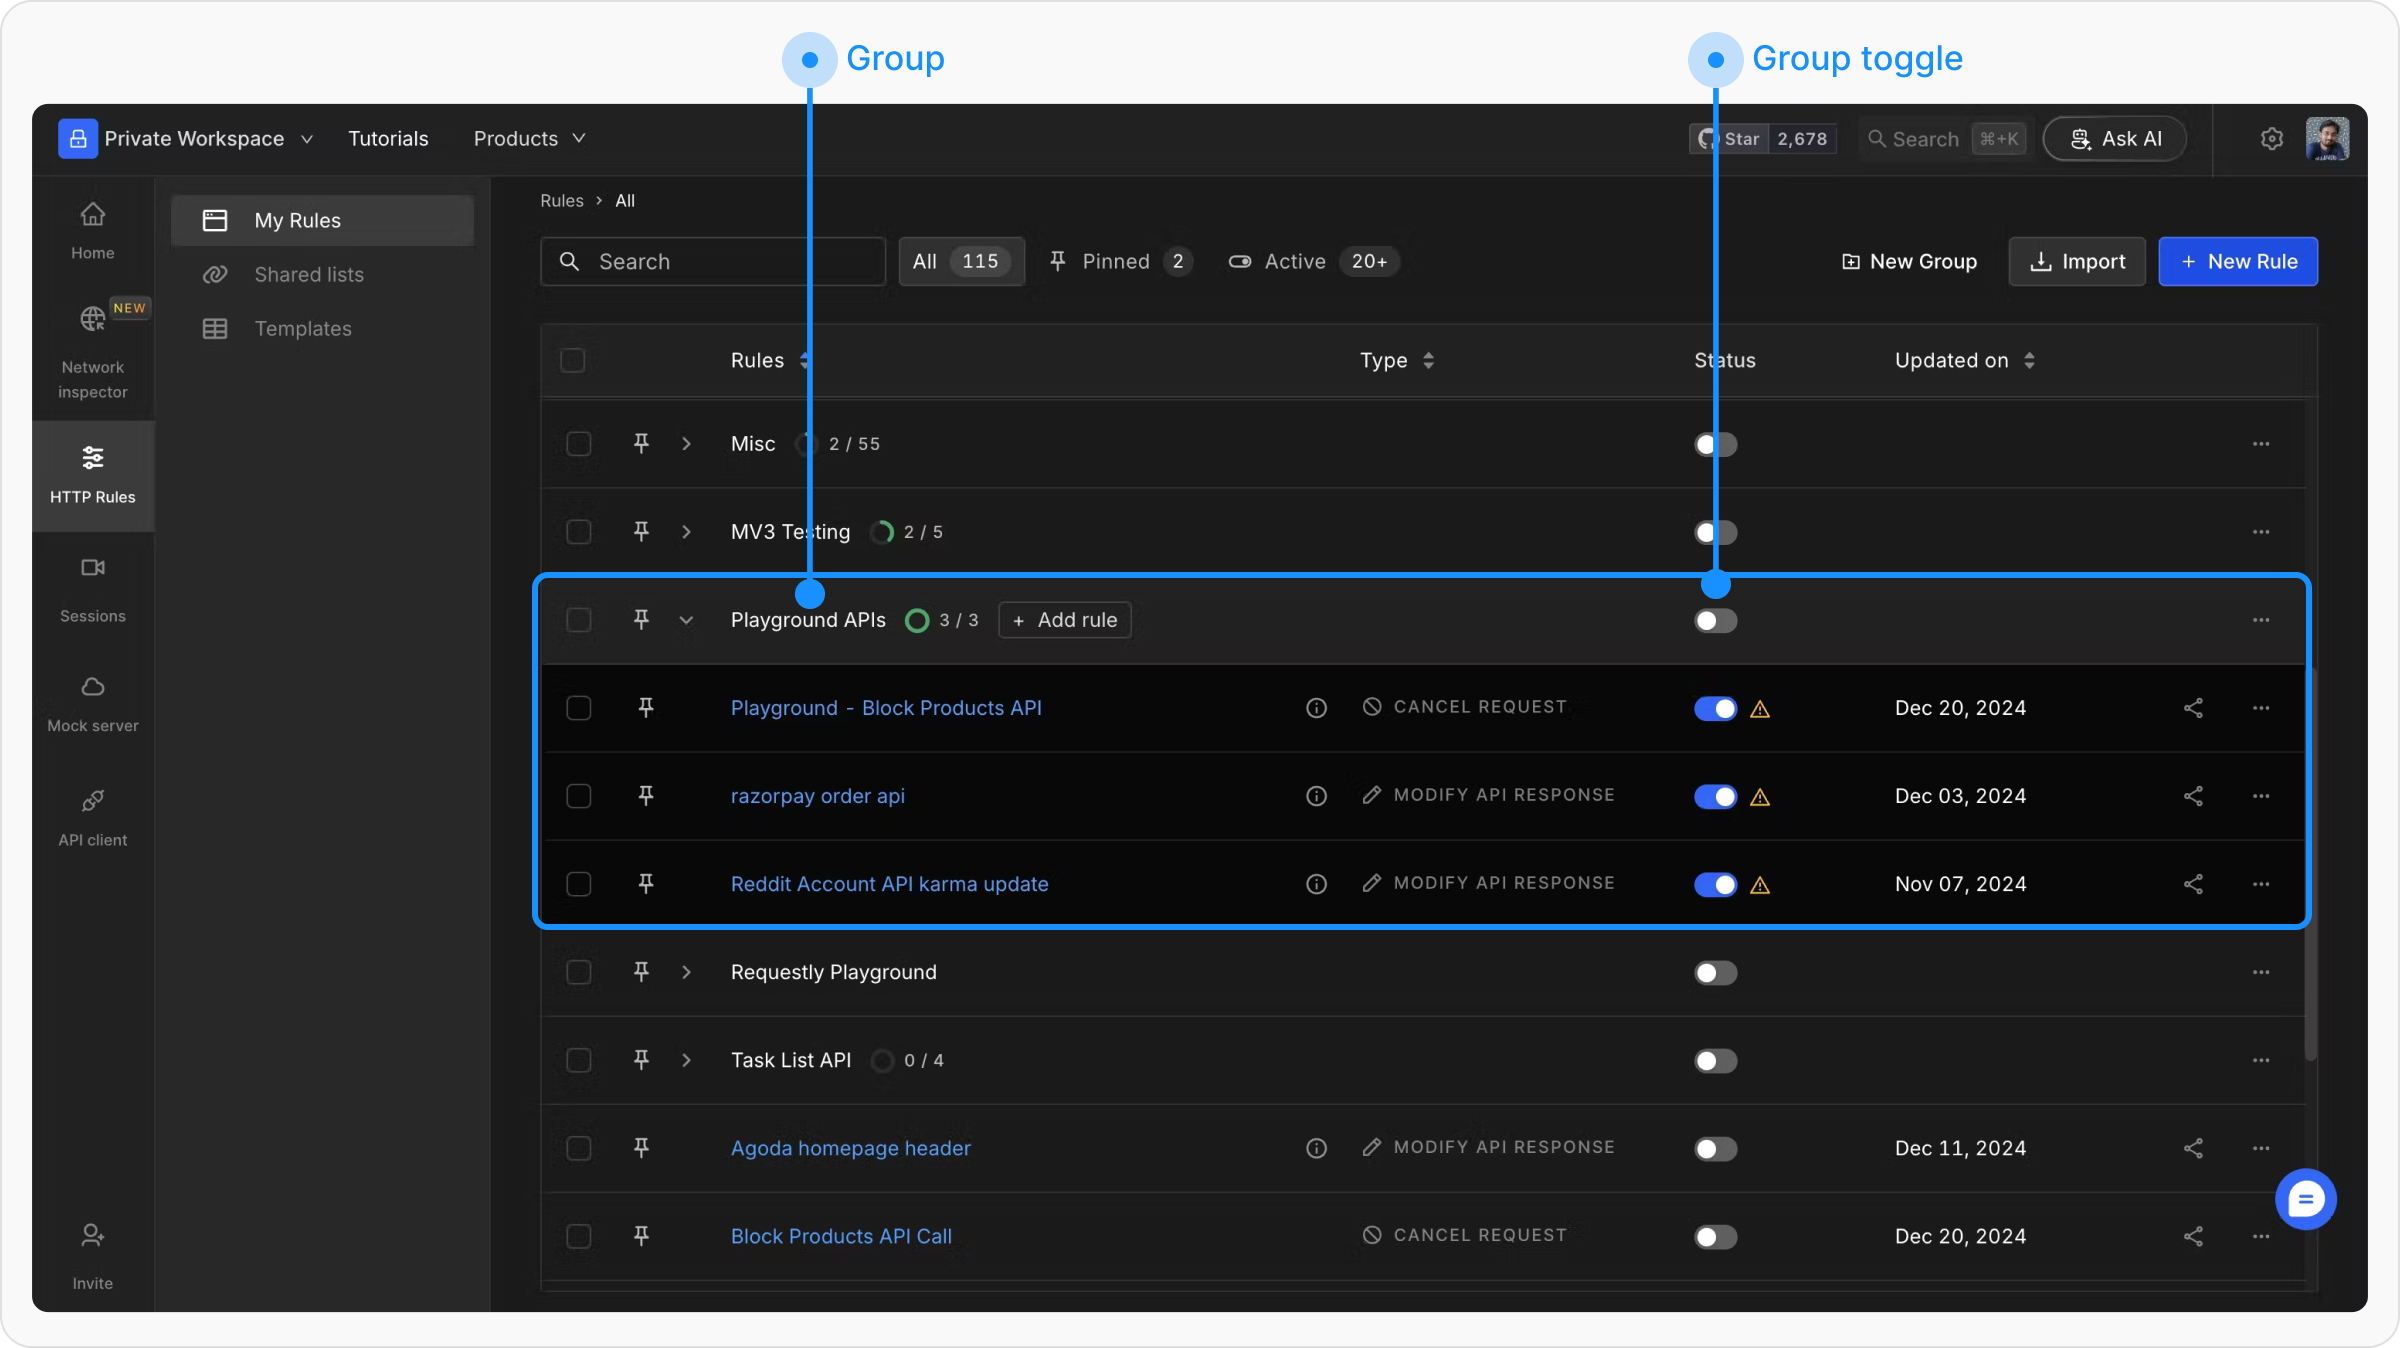Open the support chat bubble
The height and width of the screenshot is (1348, 2400).
(2305, 1199)
